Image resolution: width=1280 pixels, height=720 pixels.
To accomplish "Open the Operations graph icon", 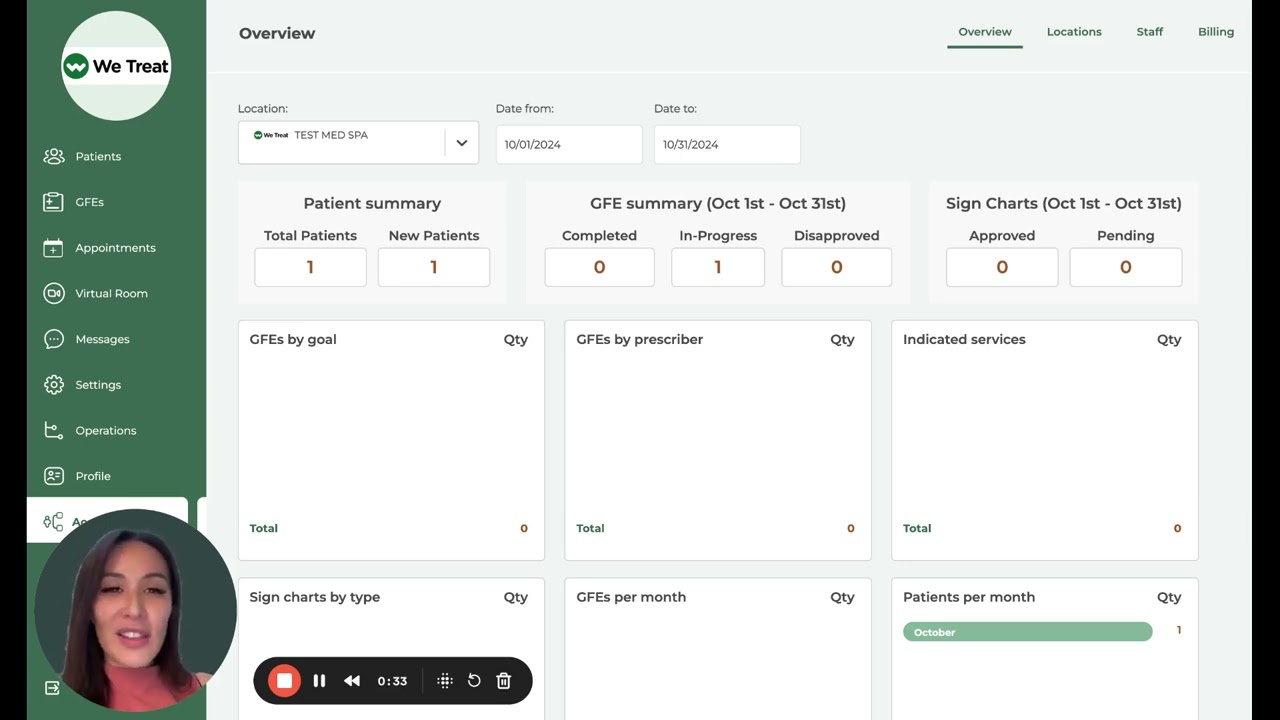I will click(54, 430).
